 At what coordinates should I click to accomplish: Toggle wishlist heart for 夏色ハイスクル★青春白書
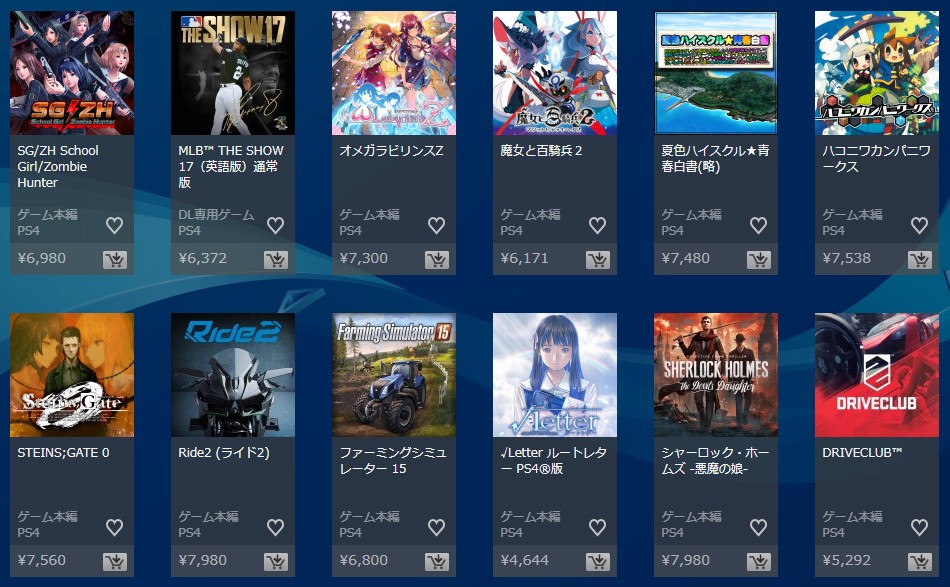tap(759, 225)
